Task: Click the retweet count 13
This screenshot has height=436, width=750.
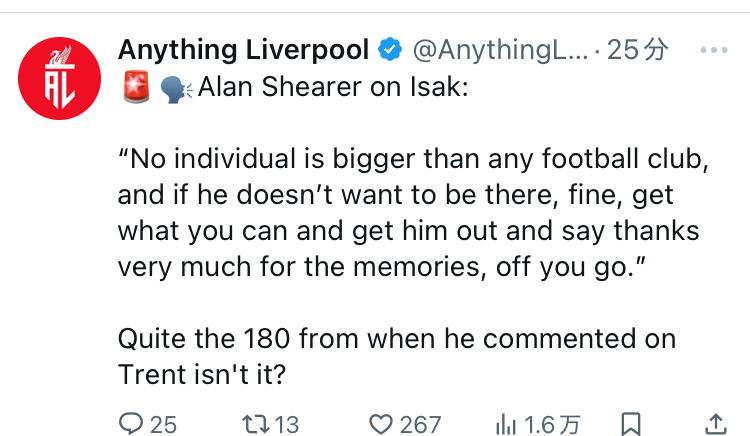Action: click(x=287, y=425)
